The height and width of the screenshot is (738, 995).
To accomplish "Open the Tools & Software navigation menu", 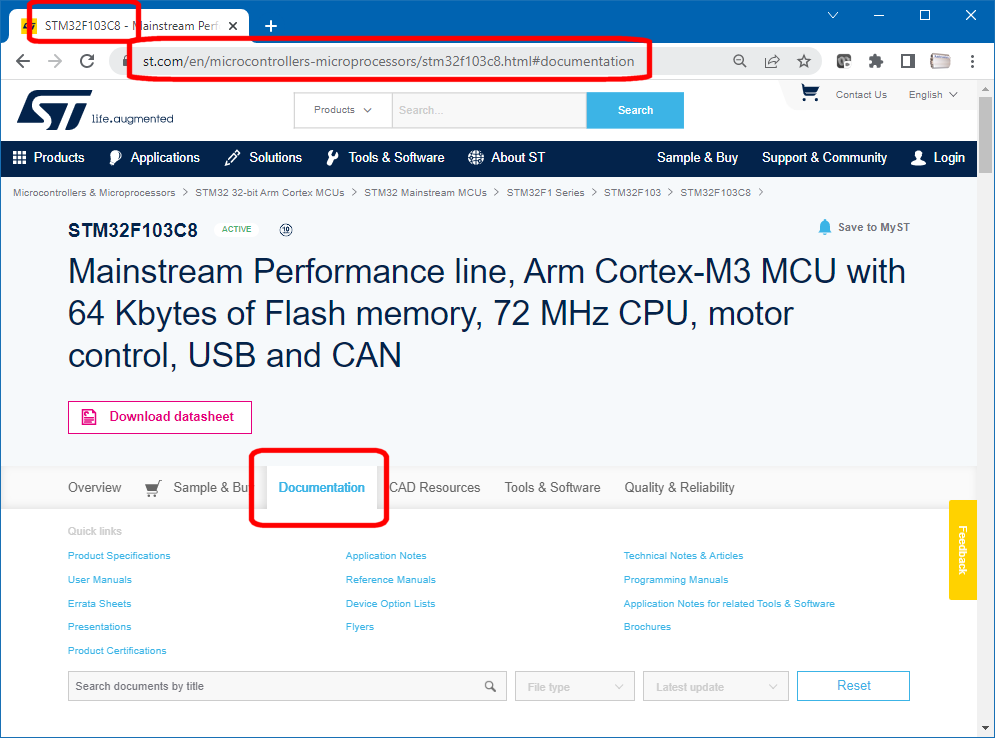I will click(x=385, y=157).
